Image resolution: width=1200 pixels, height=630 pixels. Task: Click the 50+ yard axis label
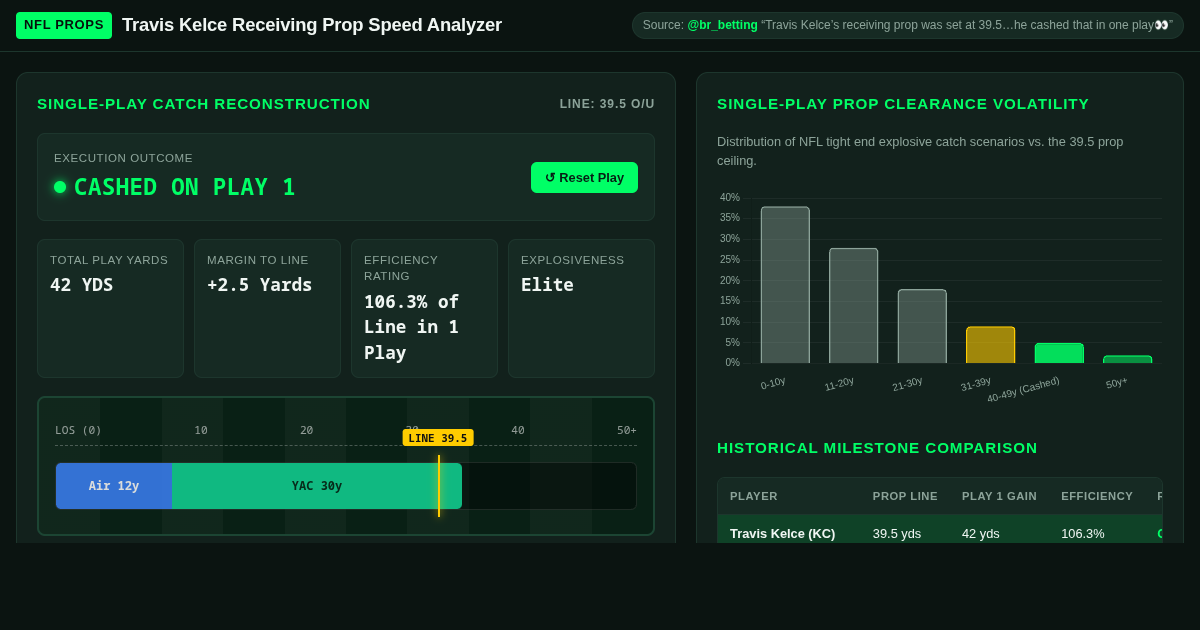click(627, 431)
